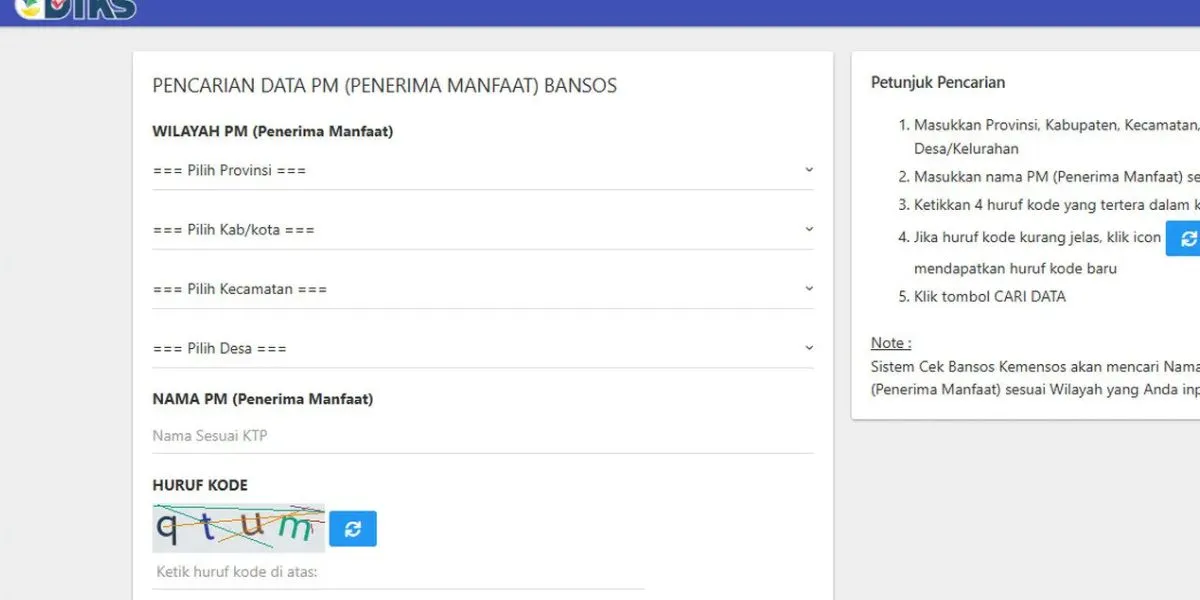Image resolution: width=1200 pixels, height=600 pixels.
Task: Click the underlined 'Note :' text
Action: point(891,343)
